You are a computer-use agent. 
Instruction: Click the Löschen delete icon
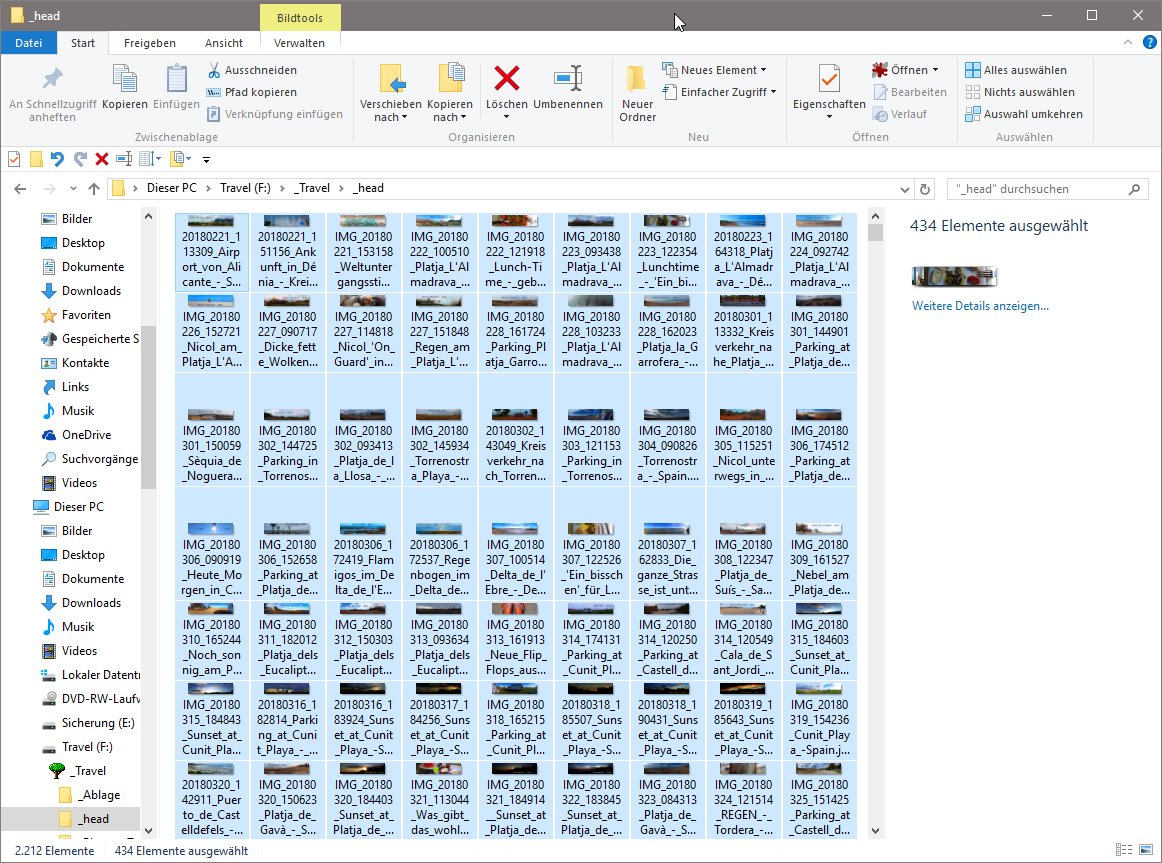(x=507, y=79)
